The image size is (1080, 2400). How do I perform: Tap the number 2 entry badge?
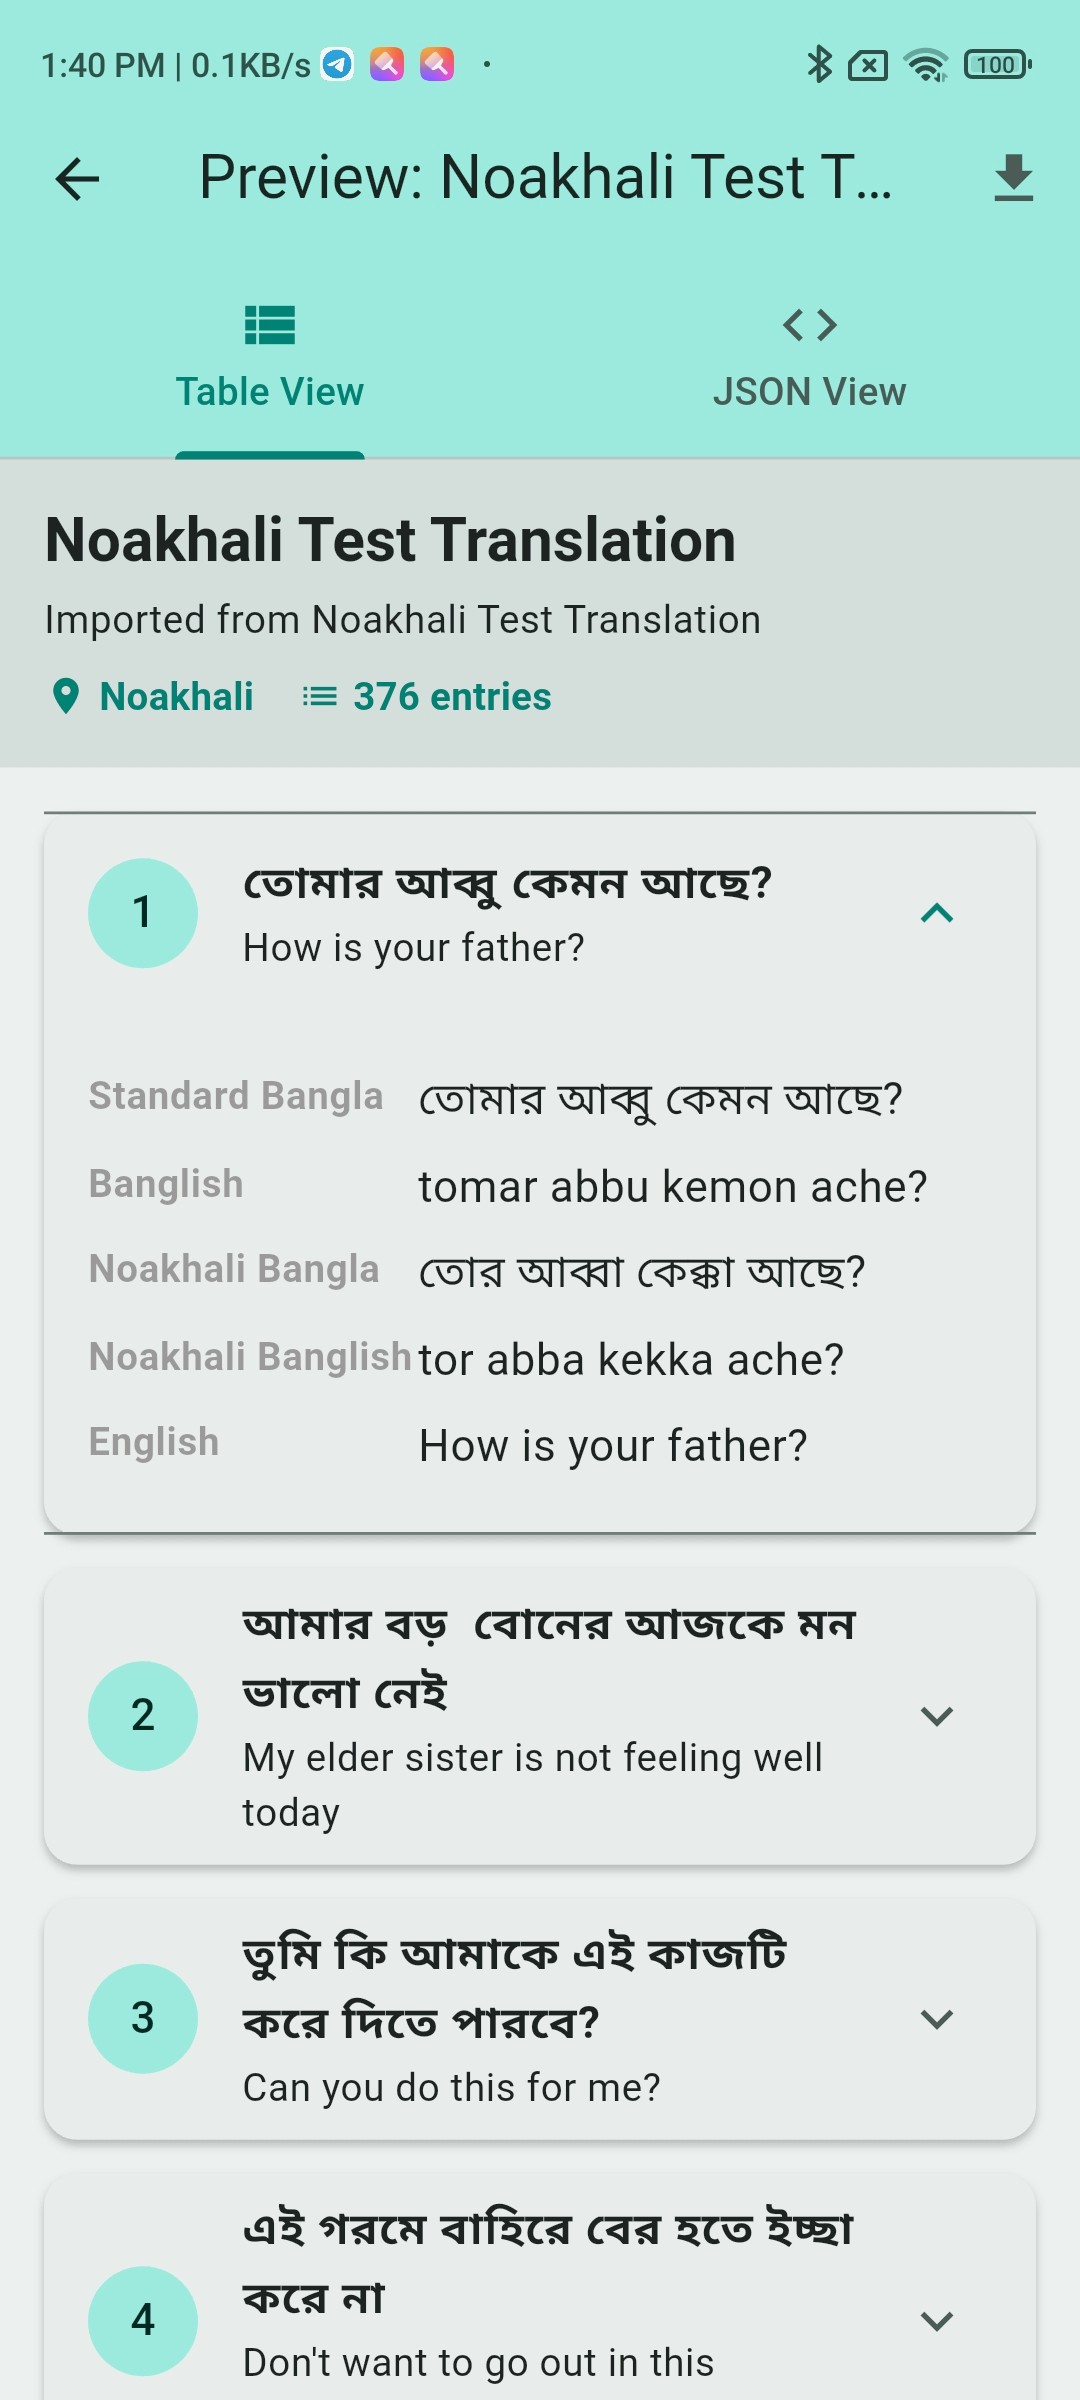143,1716
